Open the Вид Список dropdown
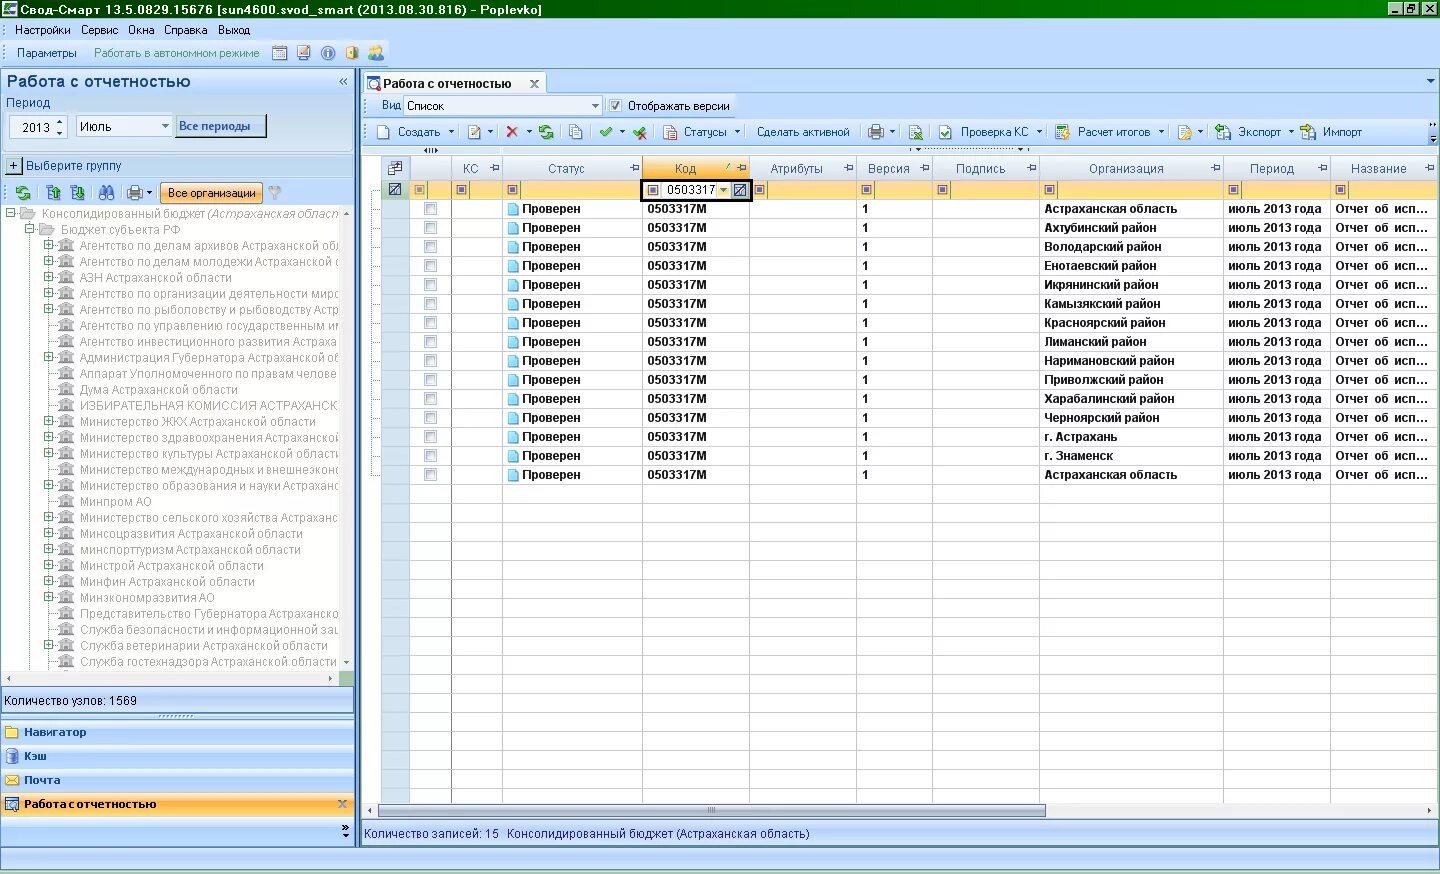Screen dimensions: 1440x874 tap(595, 106)
